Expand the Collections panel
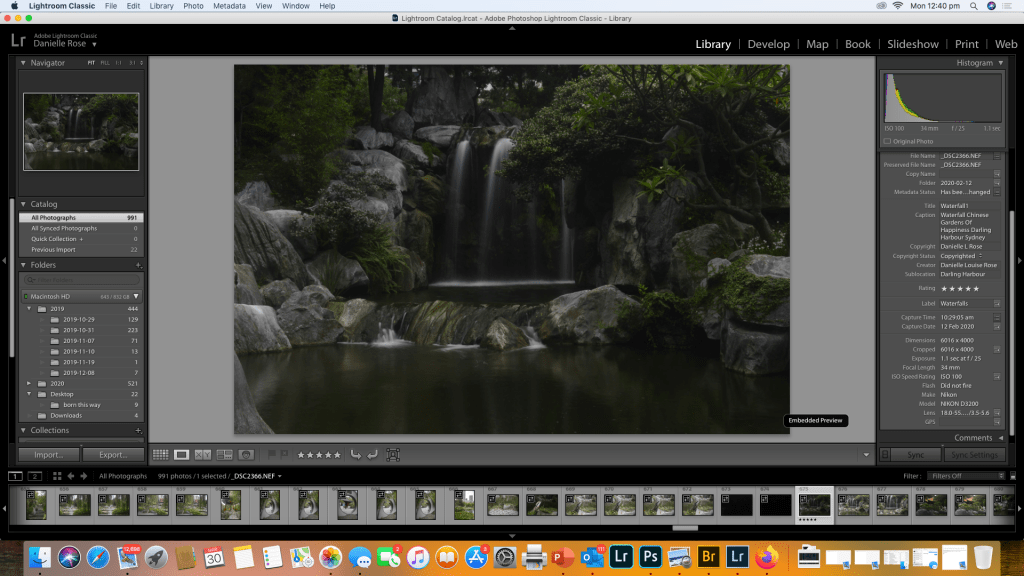The height and width of the screenshot is (576, 1024). pos(24,430)
